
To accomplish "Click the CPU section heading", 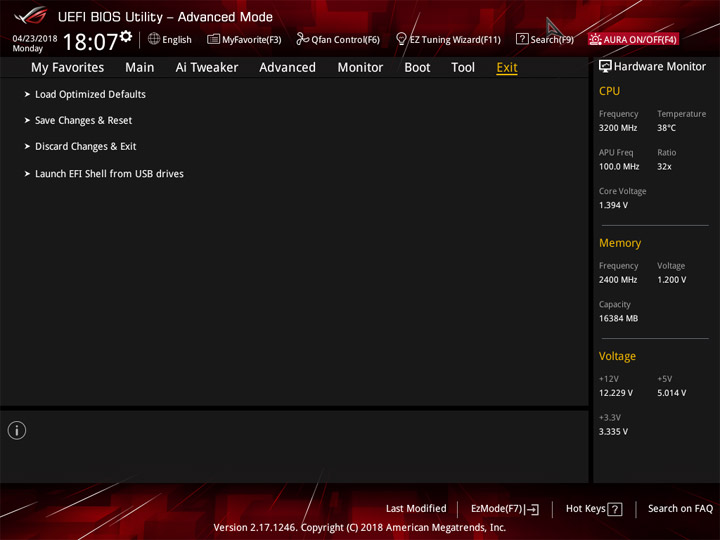I will coord(609,91).
